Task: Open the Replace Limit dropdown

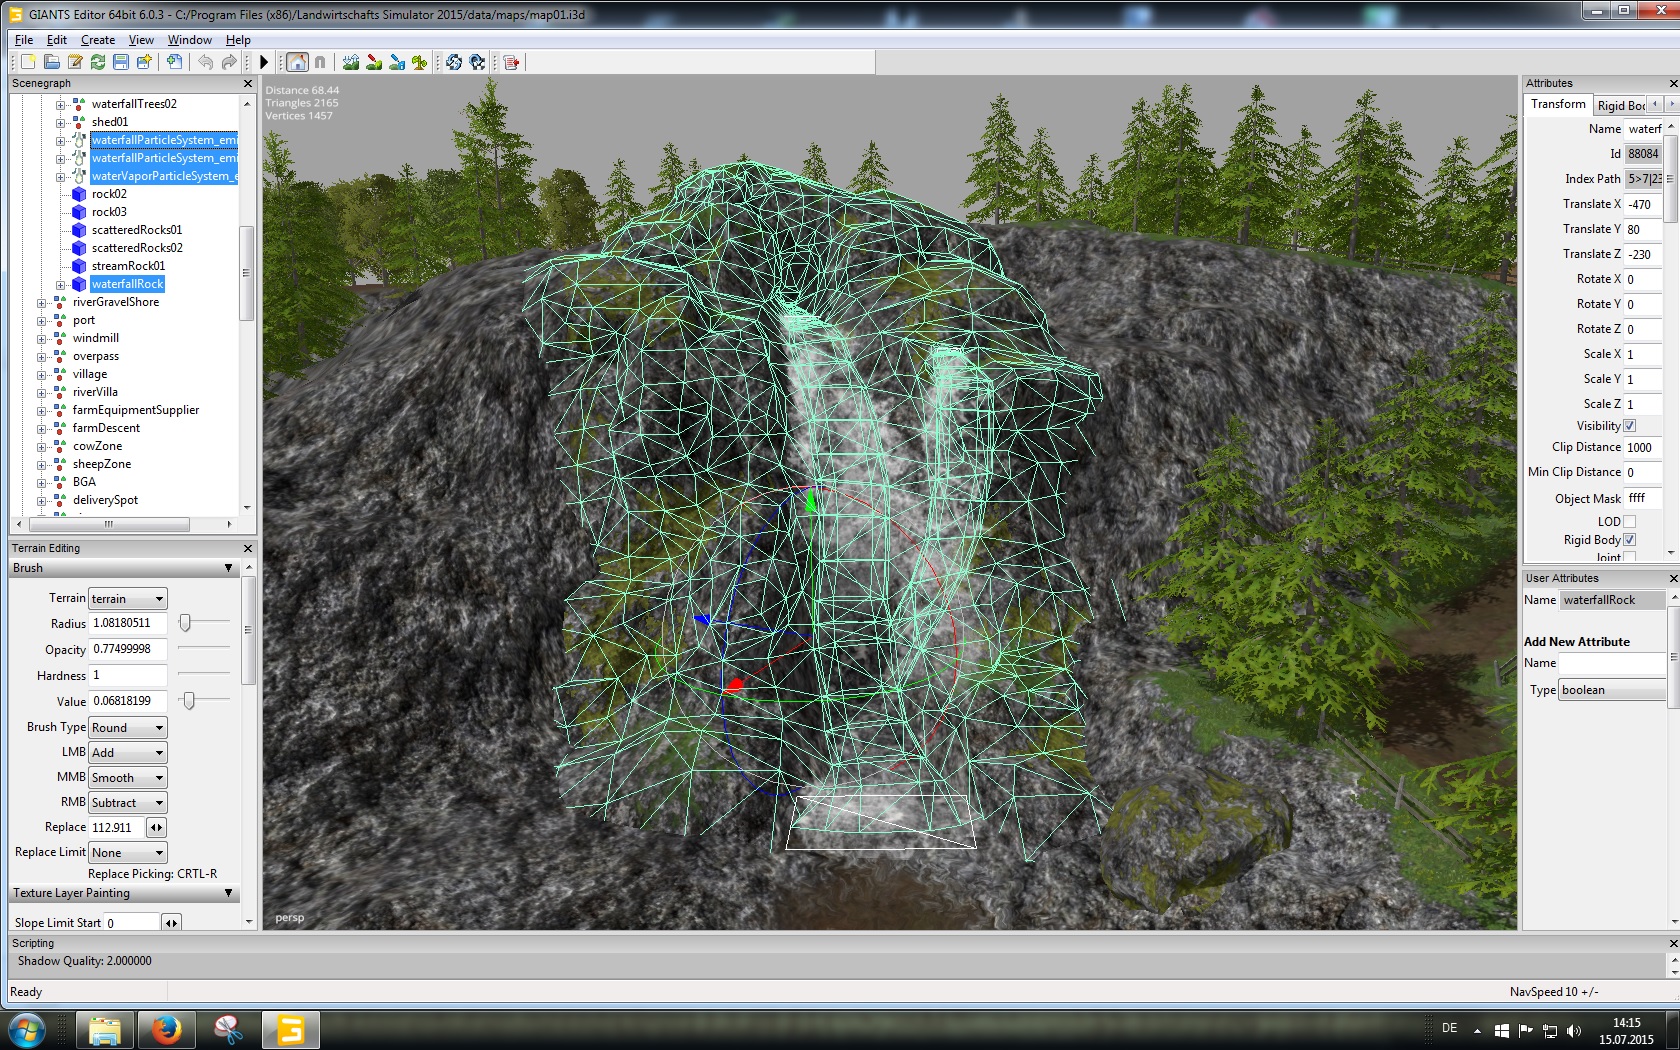Action: coord(127,853)
